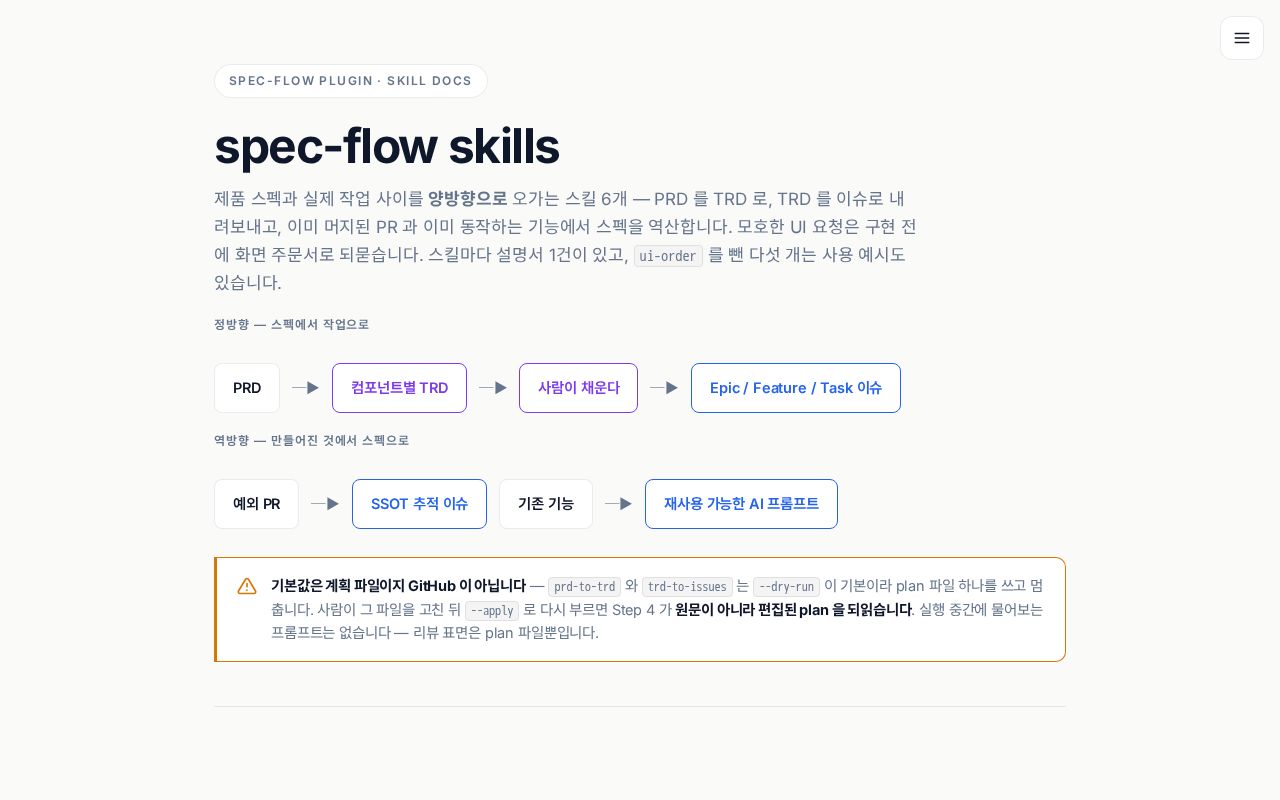Screen dimensions: 1280x800
Task: Click bold text 기본값은 계획 파일이지 GitHub 이 아닙니다
Action: tap(398, 586)
